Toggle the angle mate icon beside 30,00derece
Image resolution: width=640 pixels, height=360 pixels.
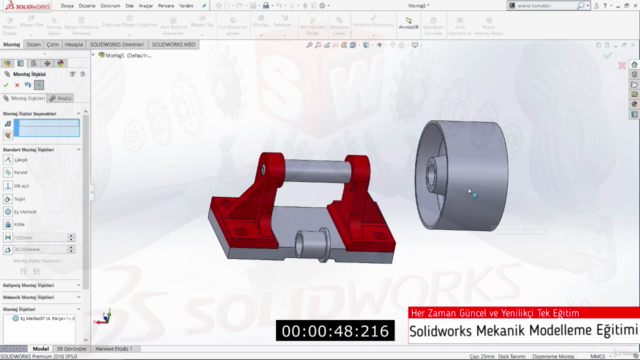click(8, 249)
